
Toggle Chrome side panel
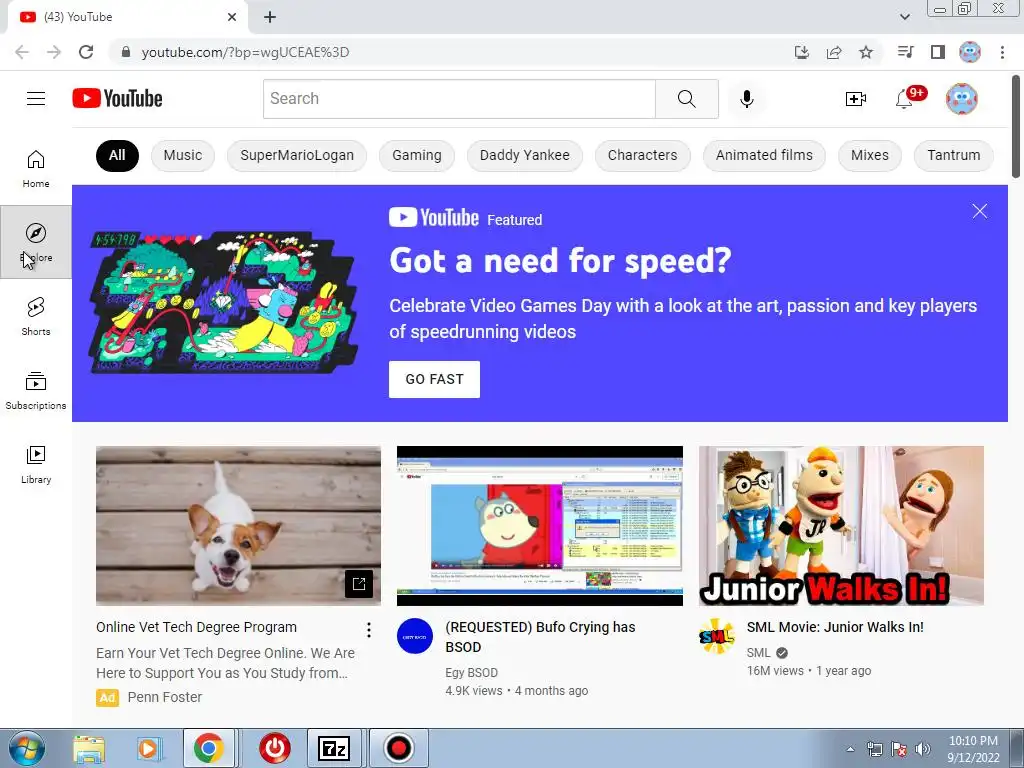[x=938, y=52]
